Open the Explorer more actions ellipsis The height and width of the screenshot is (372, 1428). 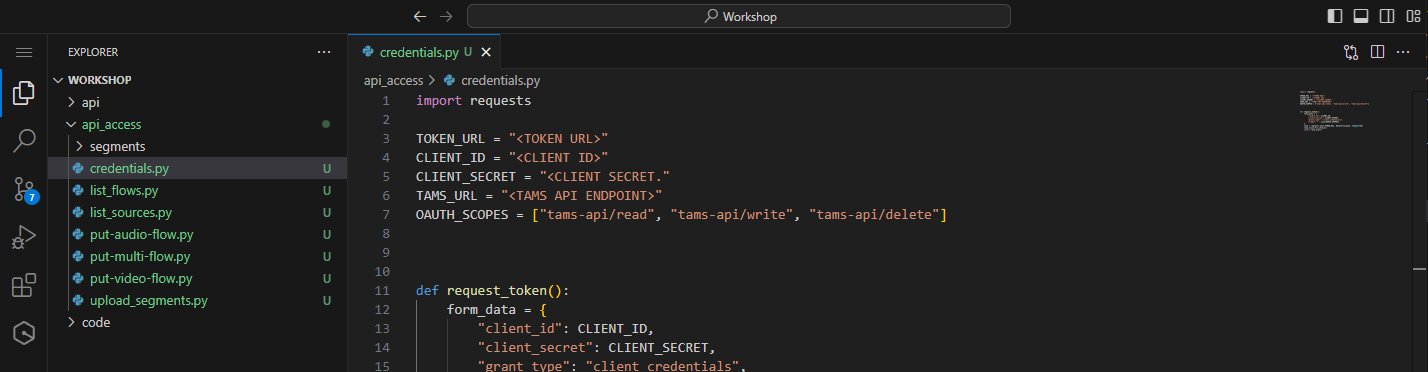click(x=324, y=52)
